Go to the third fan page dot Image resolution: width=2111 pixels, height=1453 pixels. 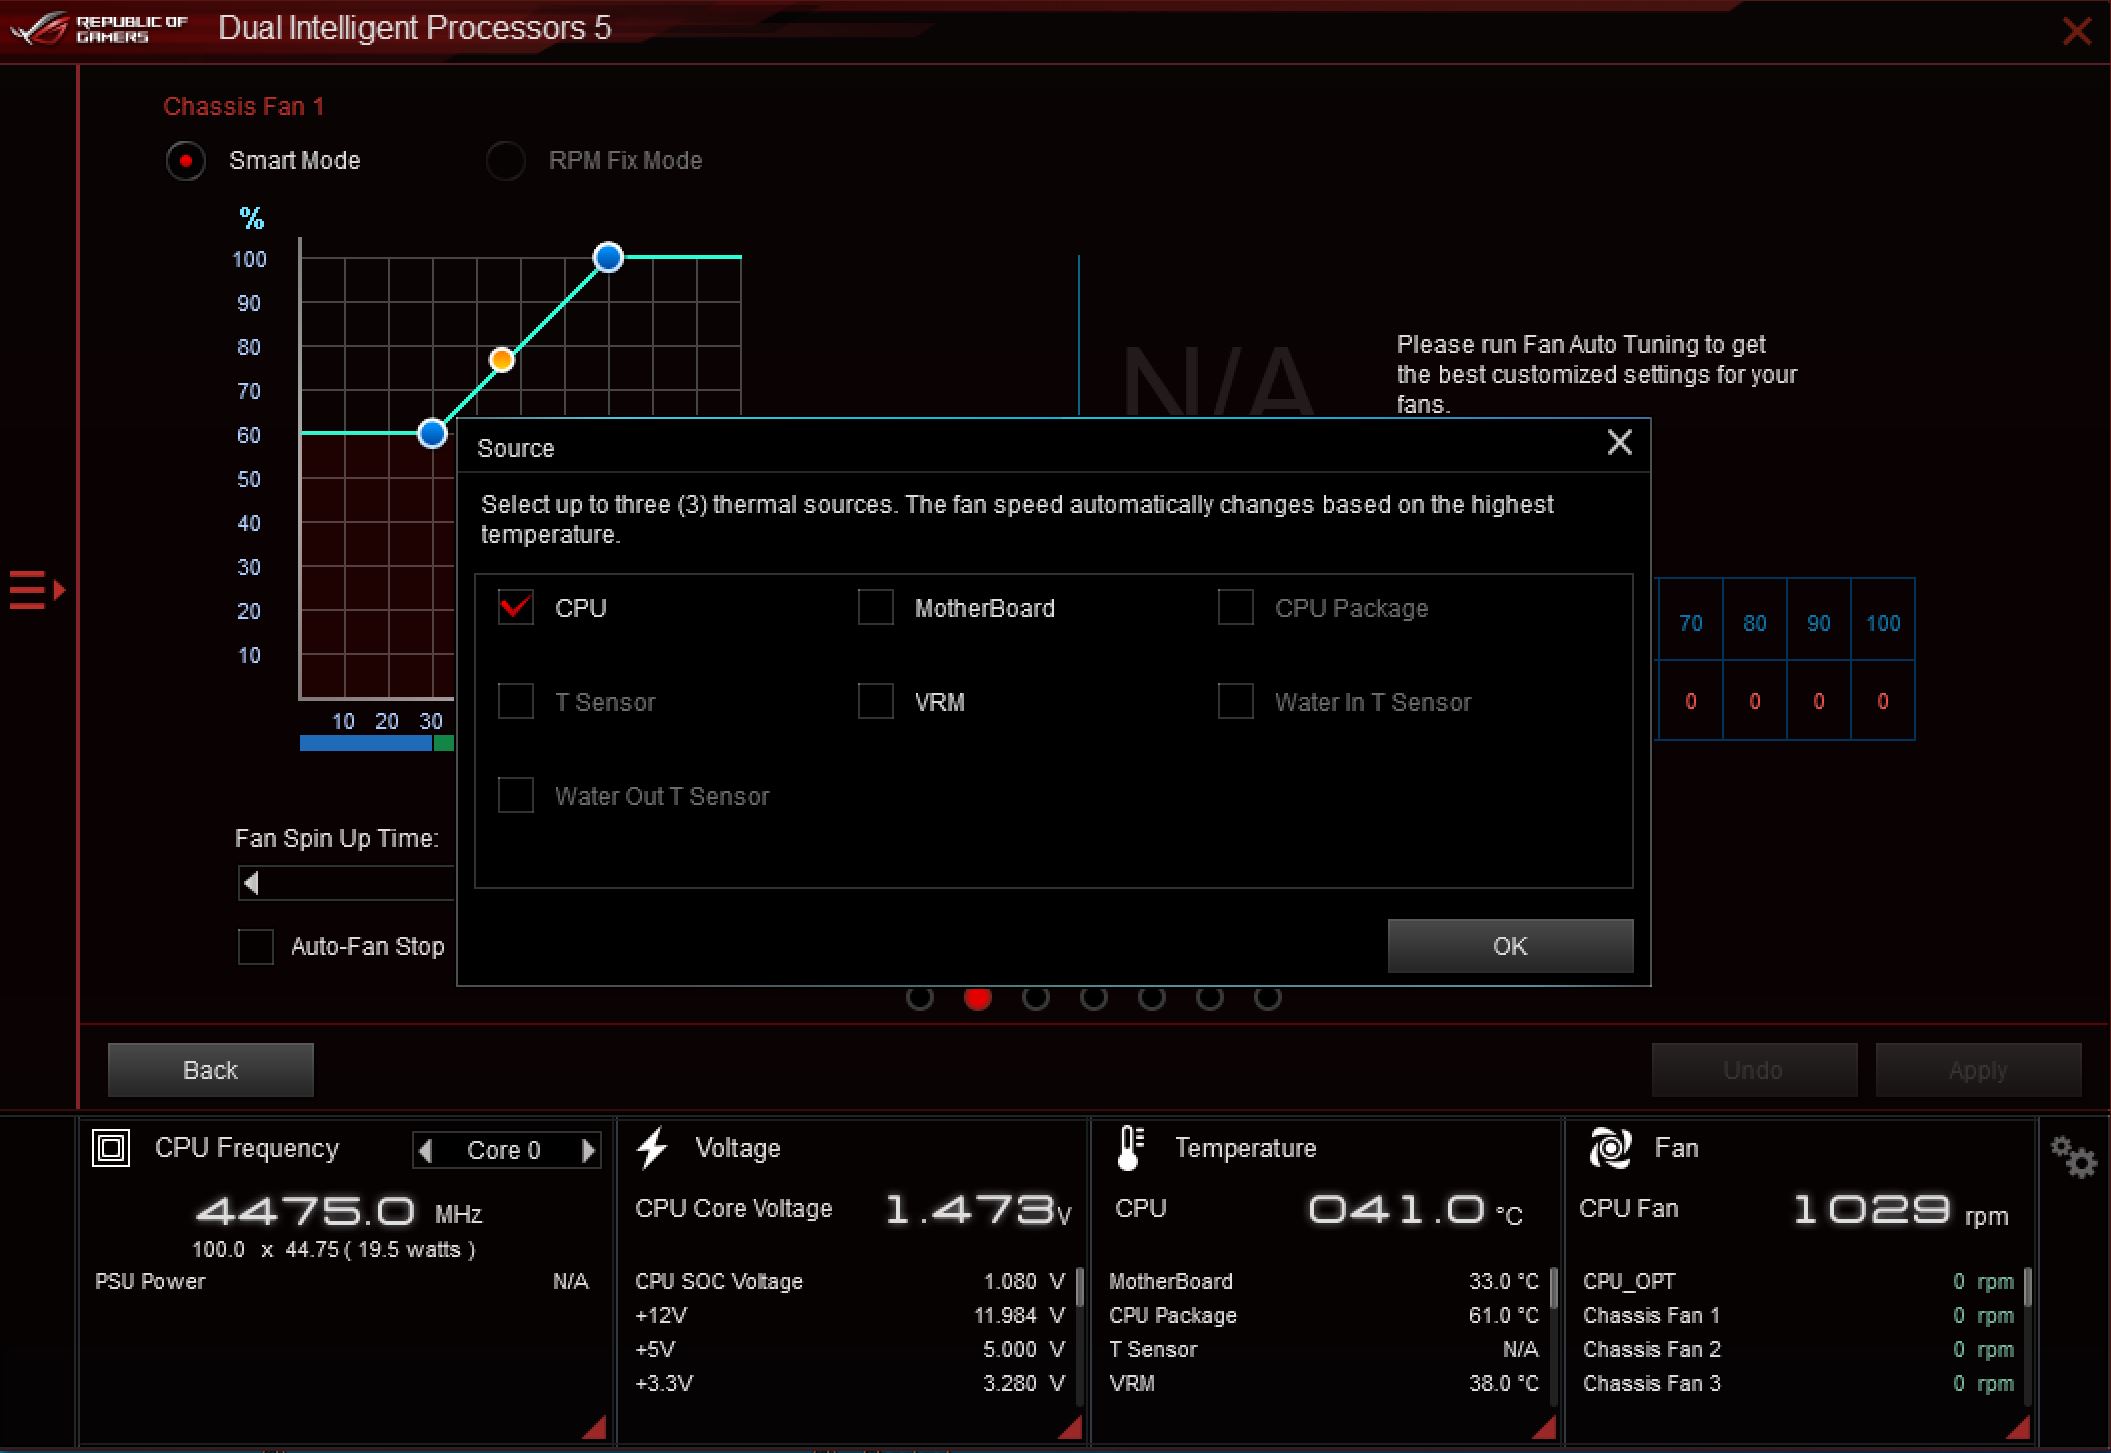coord(1036,997)
